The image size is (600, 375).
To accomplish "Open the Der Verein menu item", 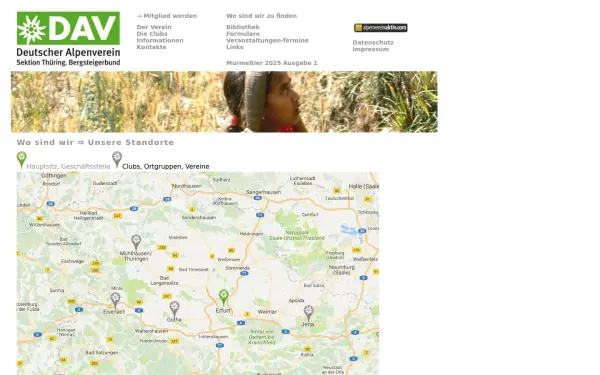I will coord(154,27).
